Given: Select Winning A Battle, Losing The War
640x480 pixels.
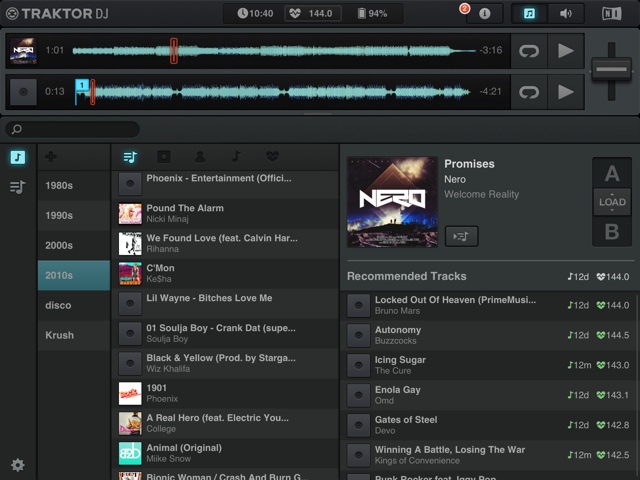Looking at the screenshot, I should pyautogui.click(x=488, y=455).
